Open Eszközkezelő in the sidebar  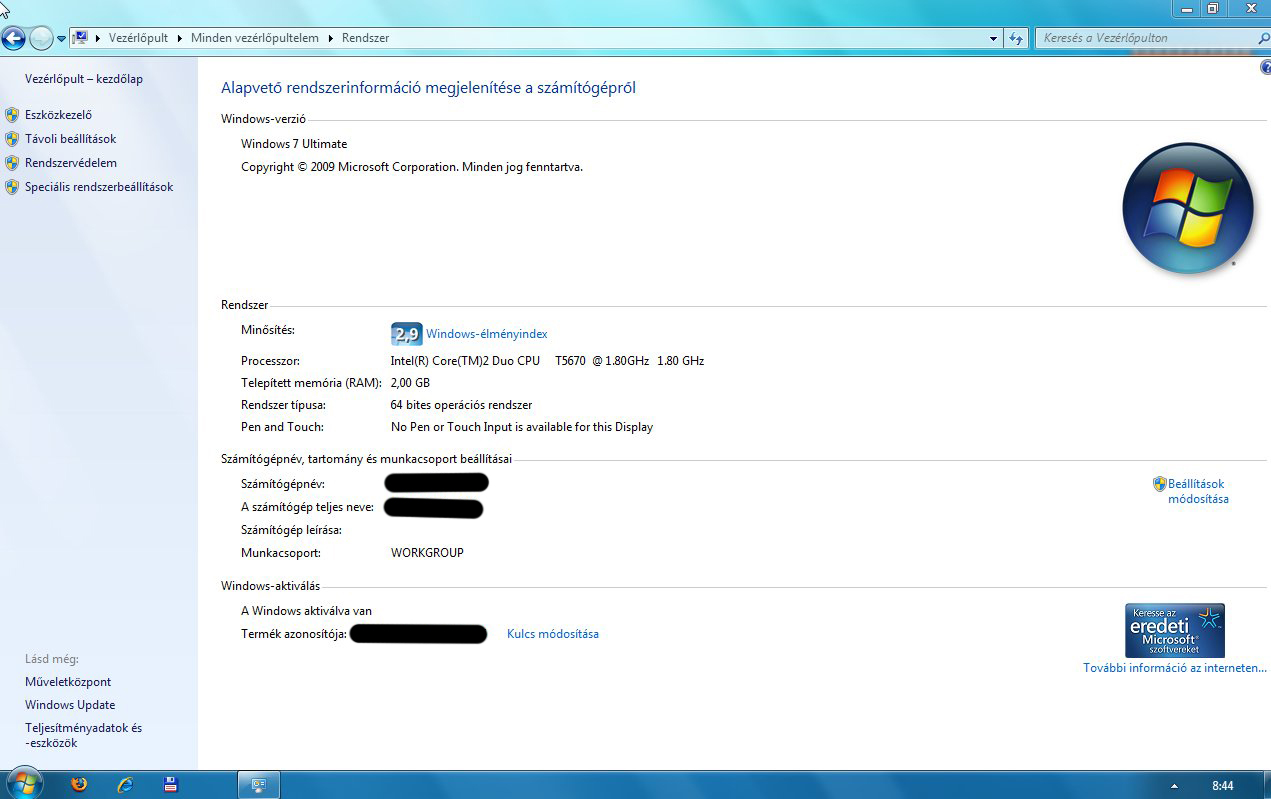tap(58, 115)
